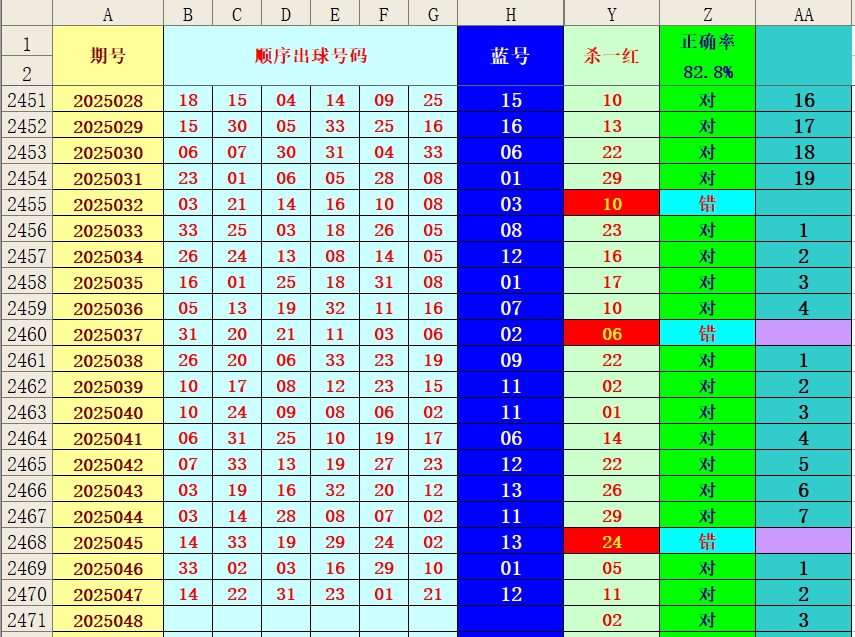Select issue cell 2025036
The image size is (855, 637).
click(108, 308)
